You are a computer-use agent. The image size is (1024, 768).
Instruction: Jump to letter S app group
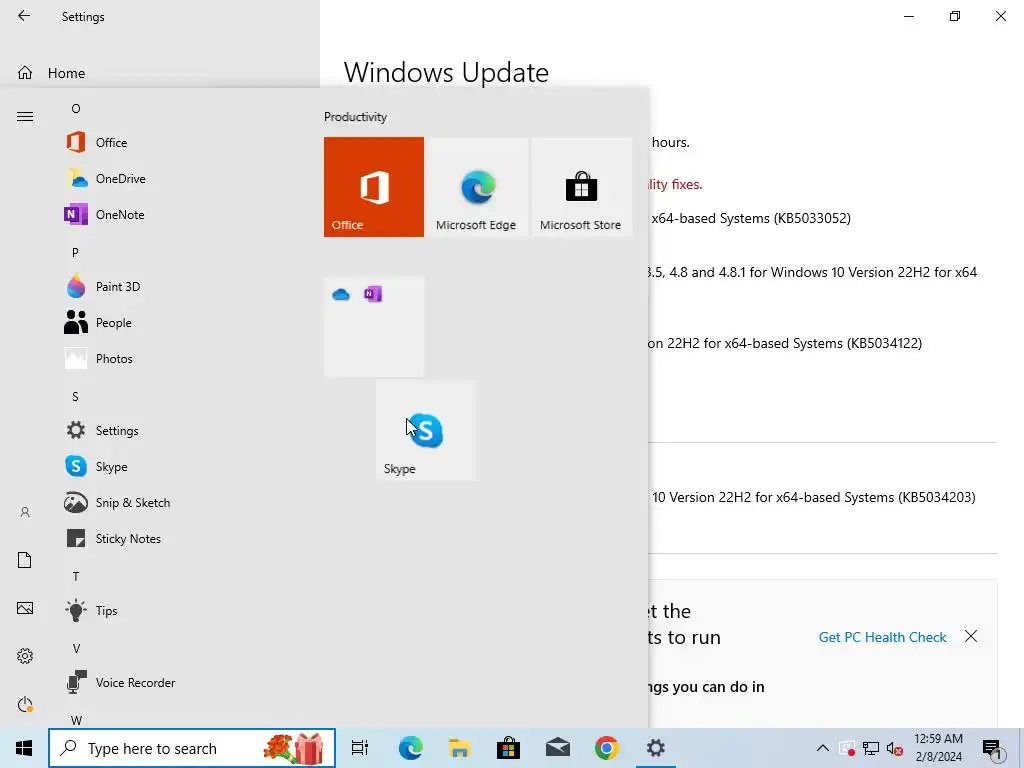[75, 396]
